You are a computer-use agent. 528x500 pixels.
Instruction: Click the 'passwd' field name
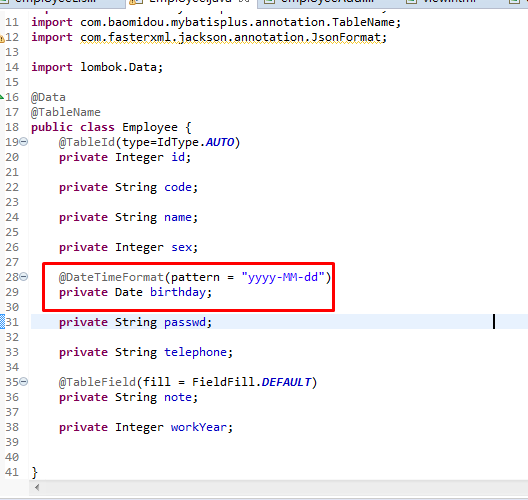coord(185,323)
